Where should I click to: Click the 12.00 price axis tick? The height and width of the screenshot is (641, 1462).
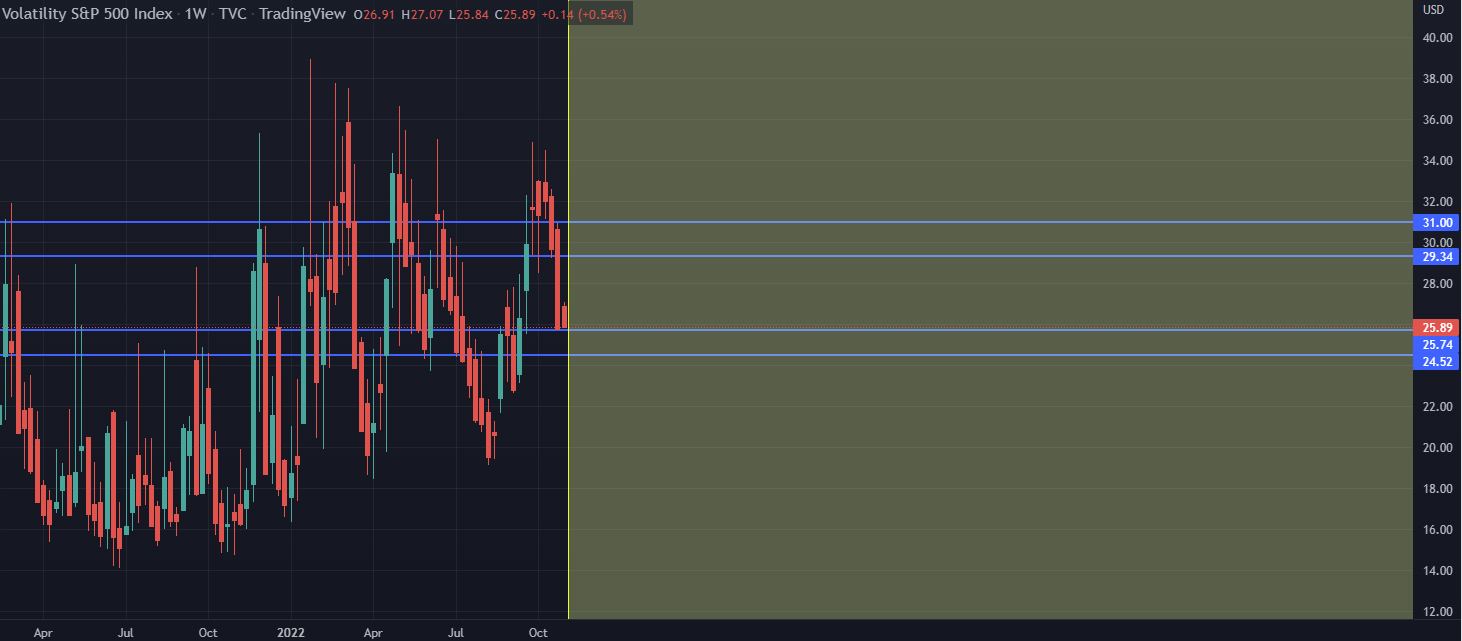click(x=1437, y=612)
